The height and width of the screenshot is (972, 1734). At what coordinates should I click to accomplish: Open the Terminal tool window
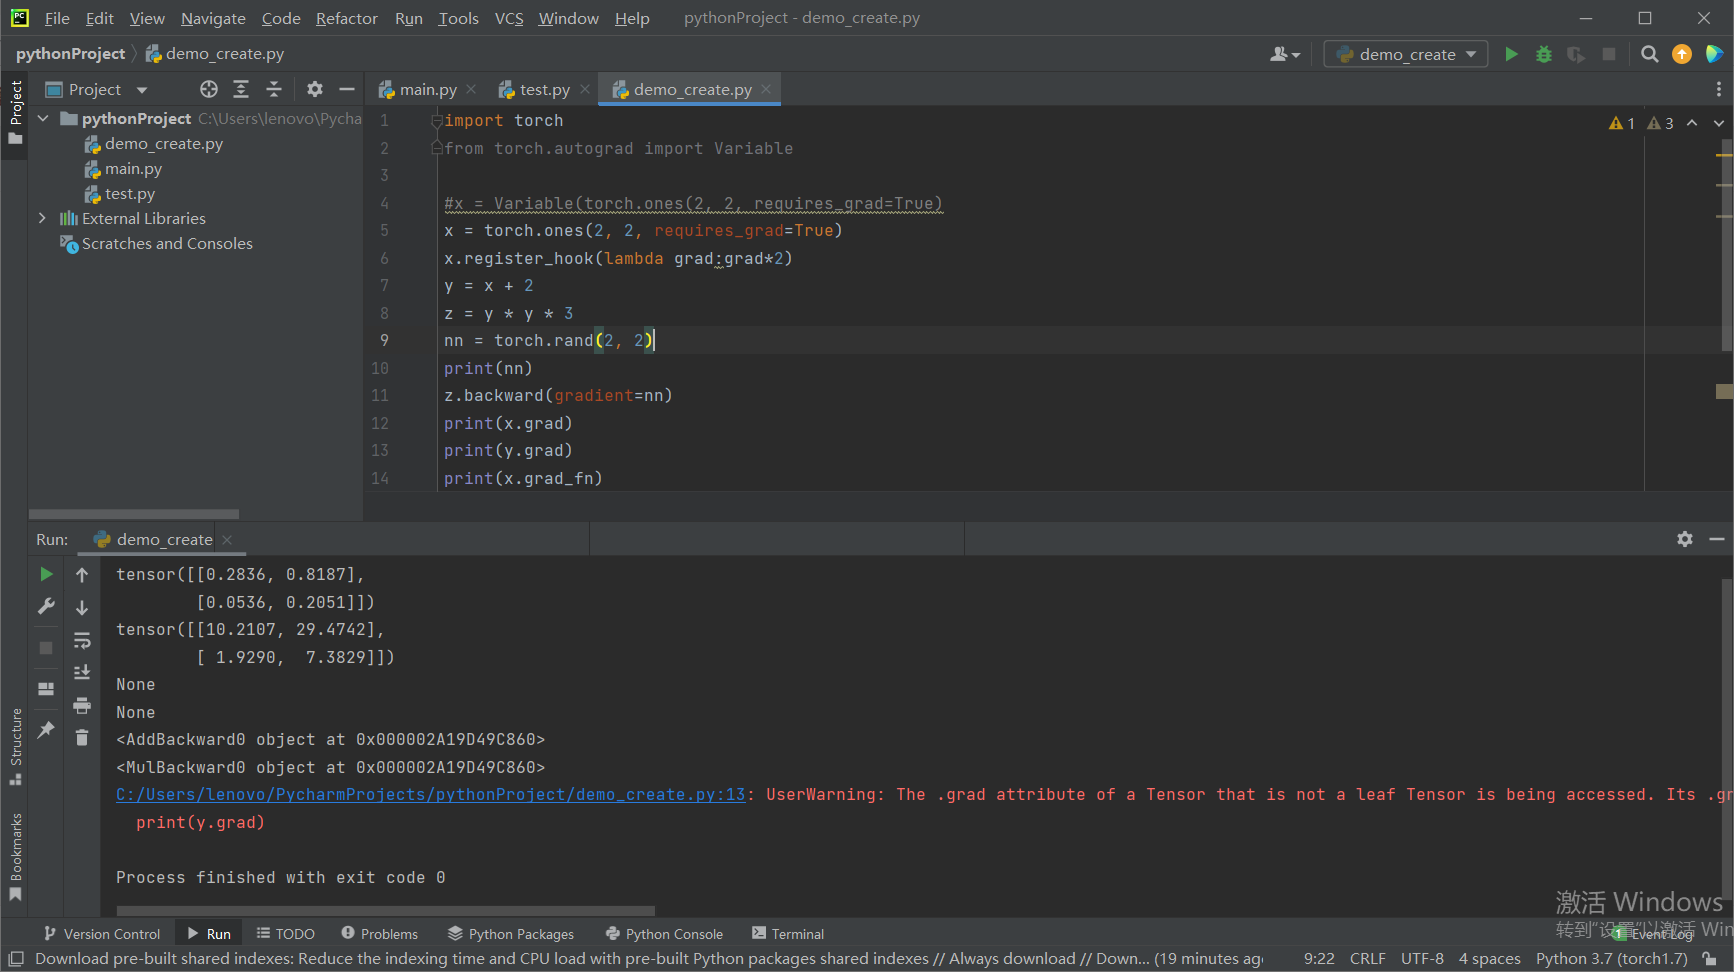point(788,934)
